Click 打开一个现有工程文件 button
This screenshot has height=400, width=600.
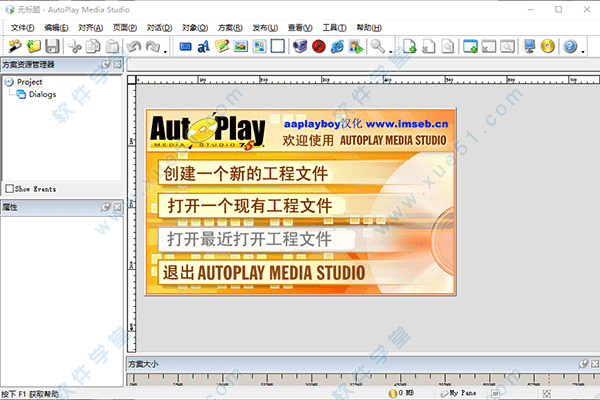click(x=251, y=206)
